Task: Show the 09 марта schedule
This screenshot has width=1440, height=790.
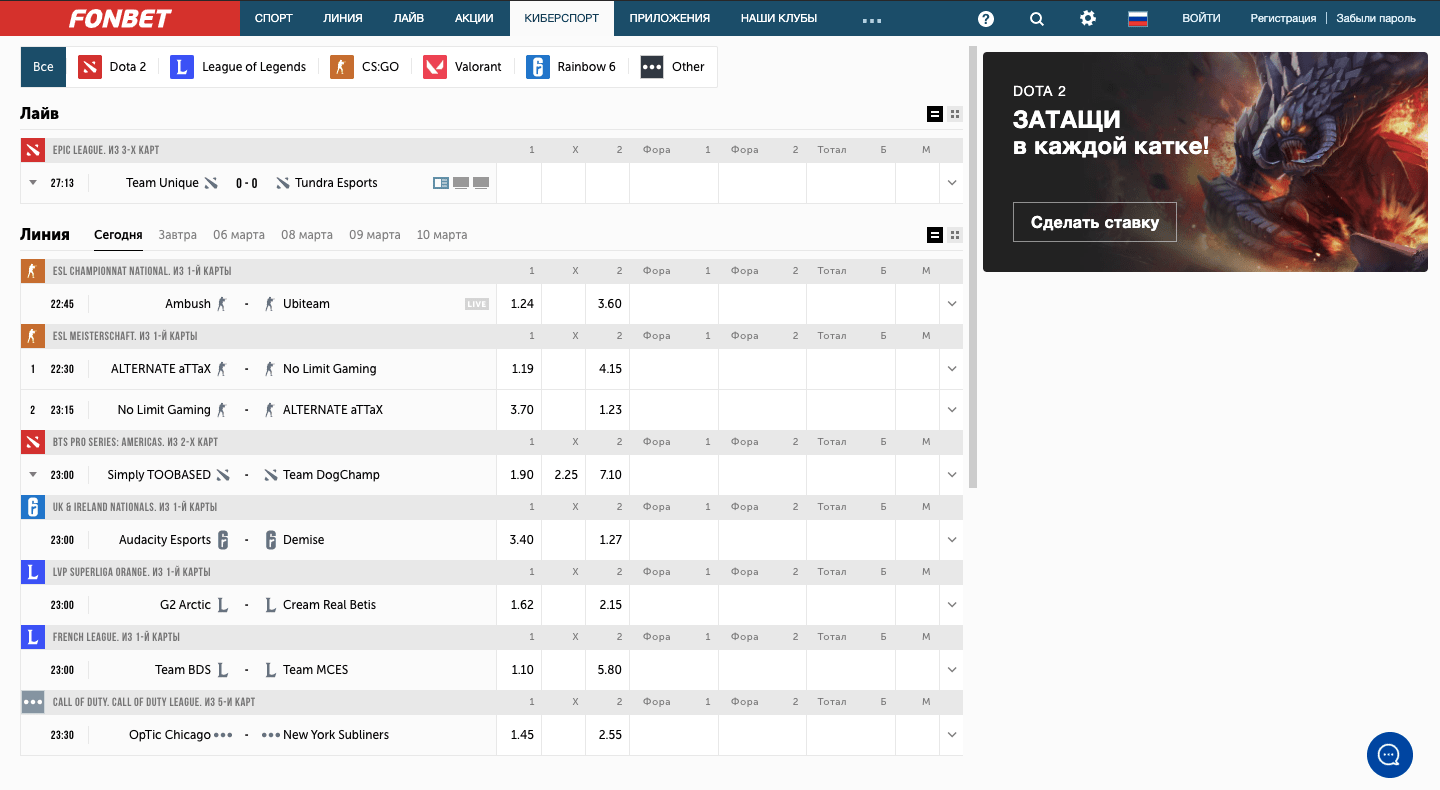Action: 375,235
